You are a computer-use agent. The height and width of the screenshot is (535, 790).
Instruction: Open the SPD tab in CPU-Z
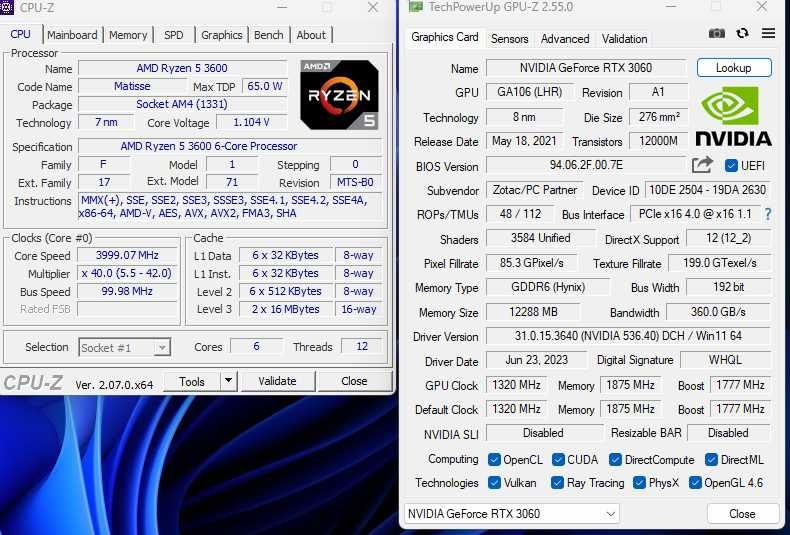click(174, 35)
